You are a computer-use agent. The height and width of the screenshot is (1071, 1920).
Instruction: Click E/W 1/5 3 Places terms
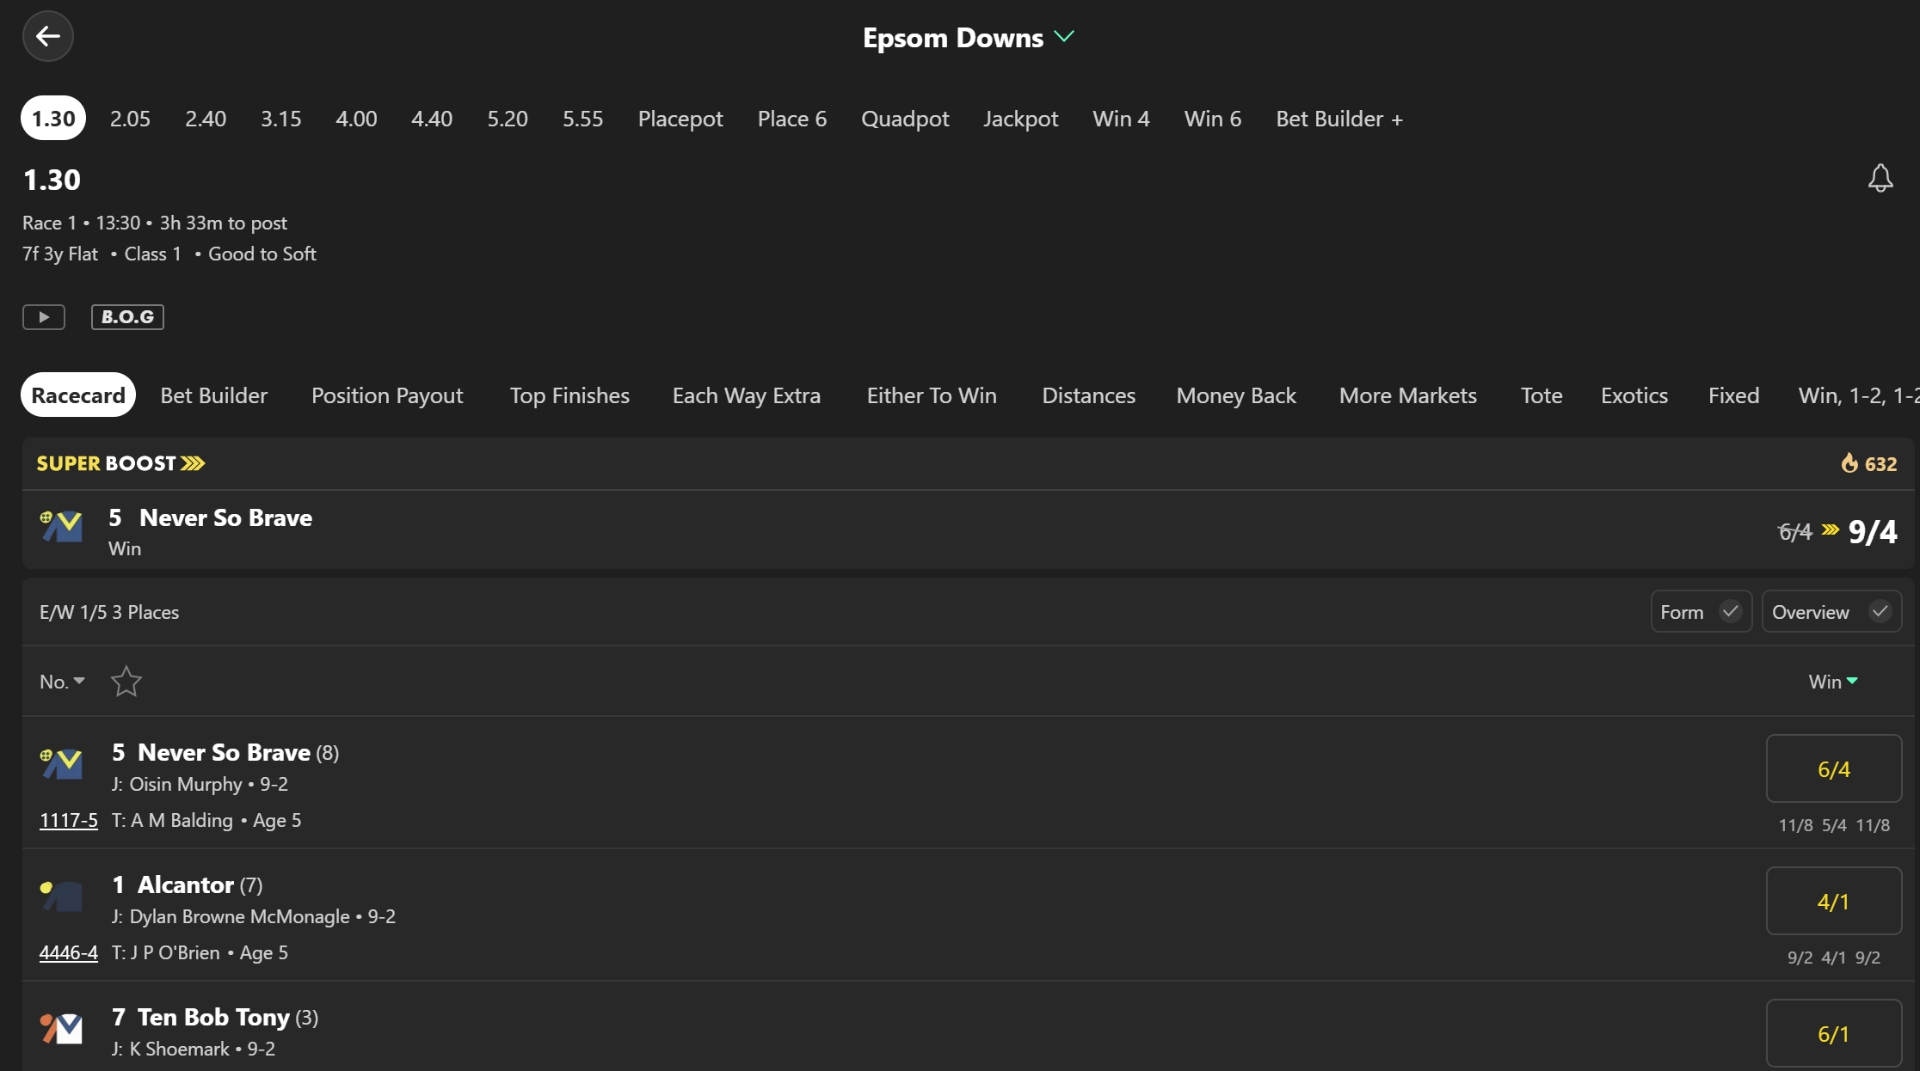(x=109, y=612)
